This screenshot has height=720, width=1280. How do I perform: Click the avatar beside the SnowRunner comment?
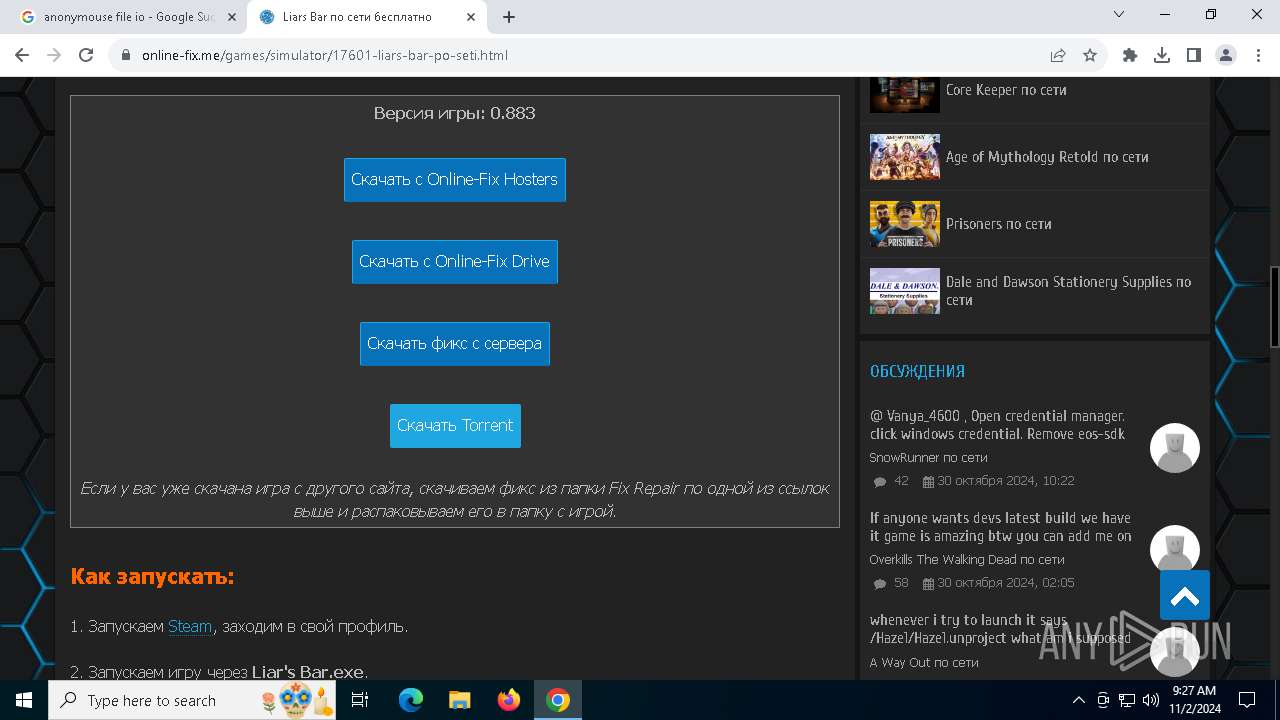click(x=1175, y=448)
